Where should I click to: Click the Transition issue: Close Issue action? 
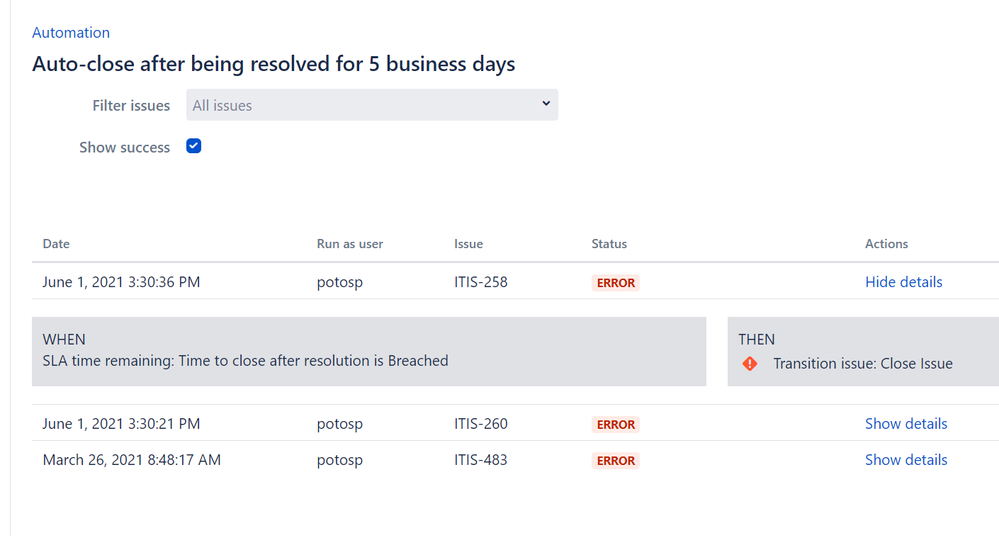point(863,363)
